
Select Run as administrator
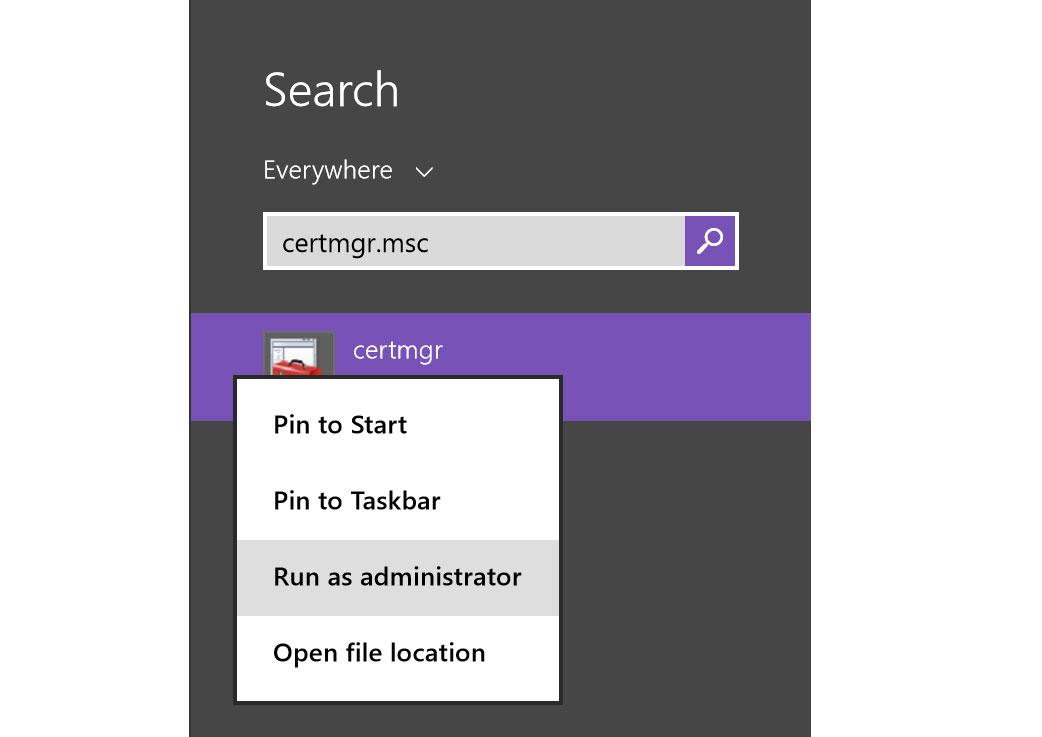point(397,578)
